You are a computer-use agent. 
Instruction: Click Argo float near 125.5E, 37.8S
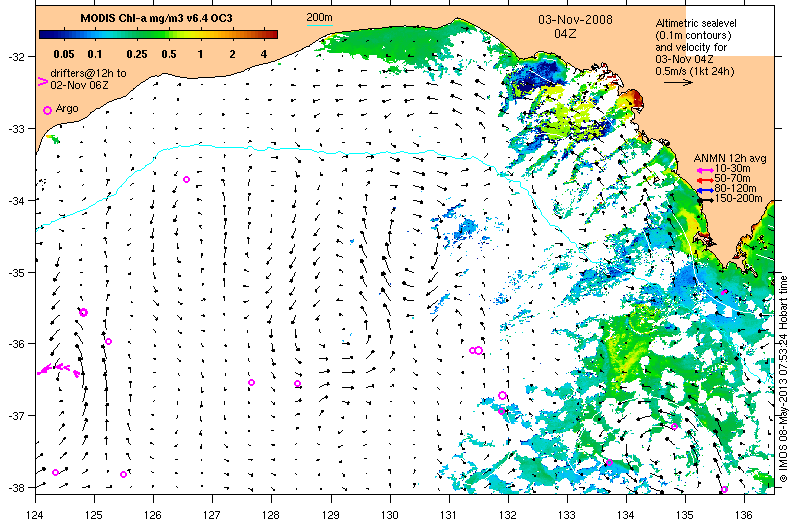click(x=123, y=475)
